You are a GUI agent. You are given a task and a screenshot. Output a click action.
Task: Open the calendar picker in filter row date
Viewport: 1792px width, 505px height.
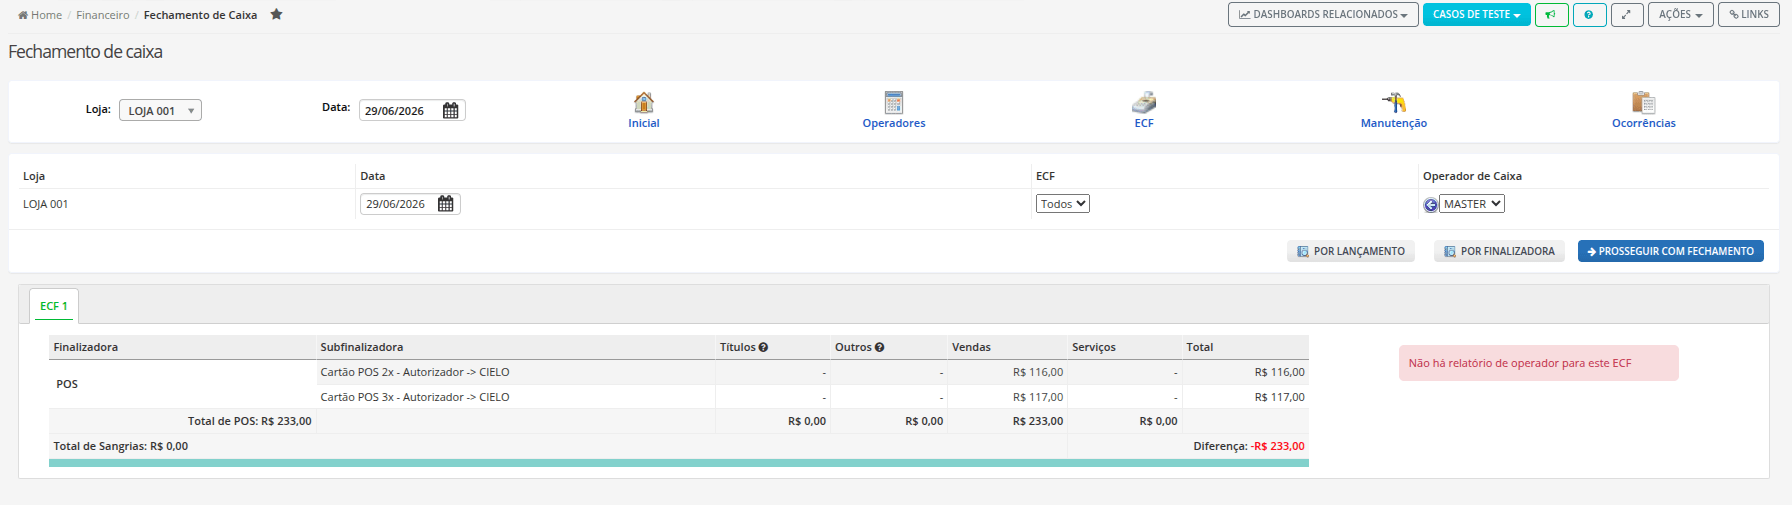pyautogui.click(x=446, y=204)
